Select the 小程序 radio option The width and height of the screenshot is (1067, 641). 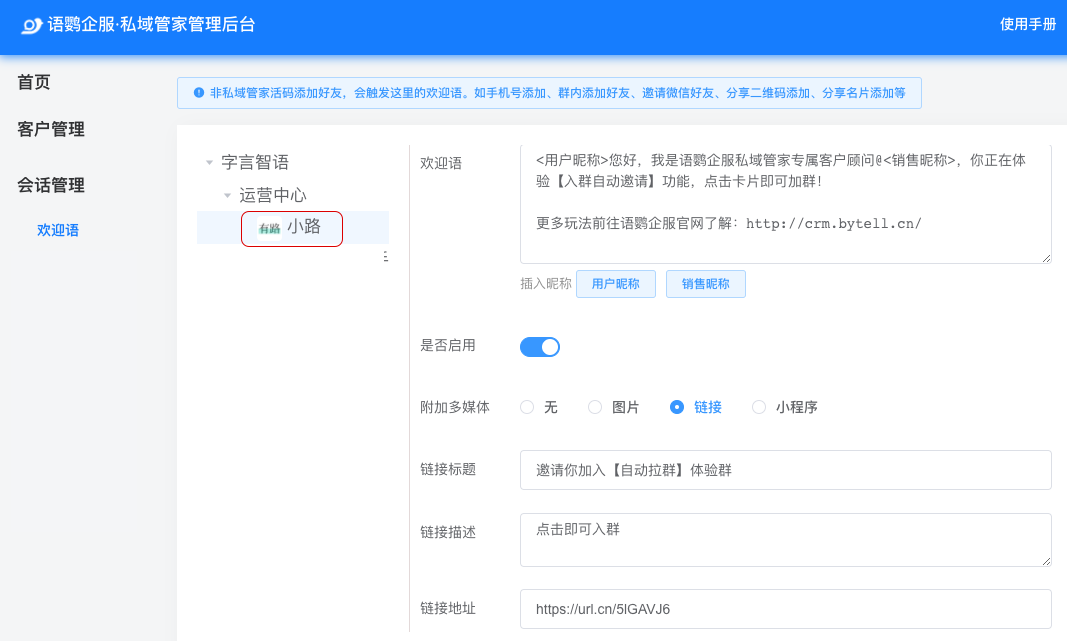[759, 407]
